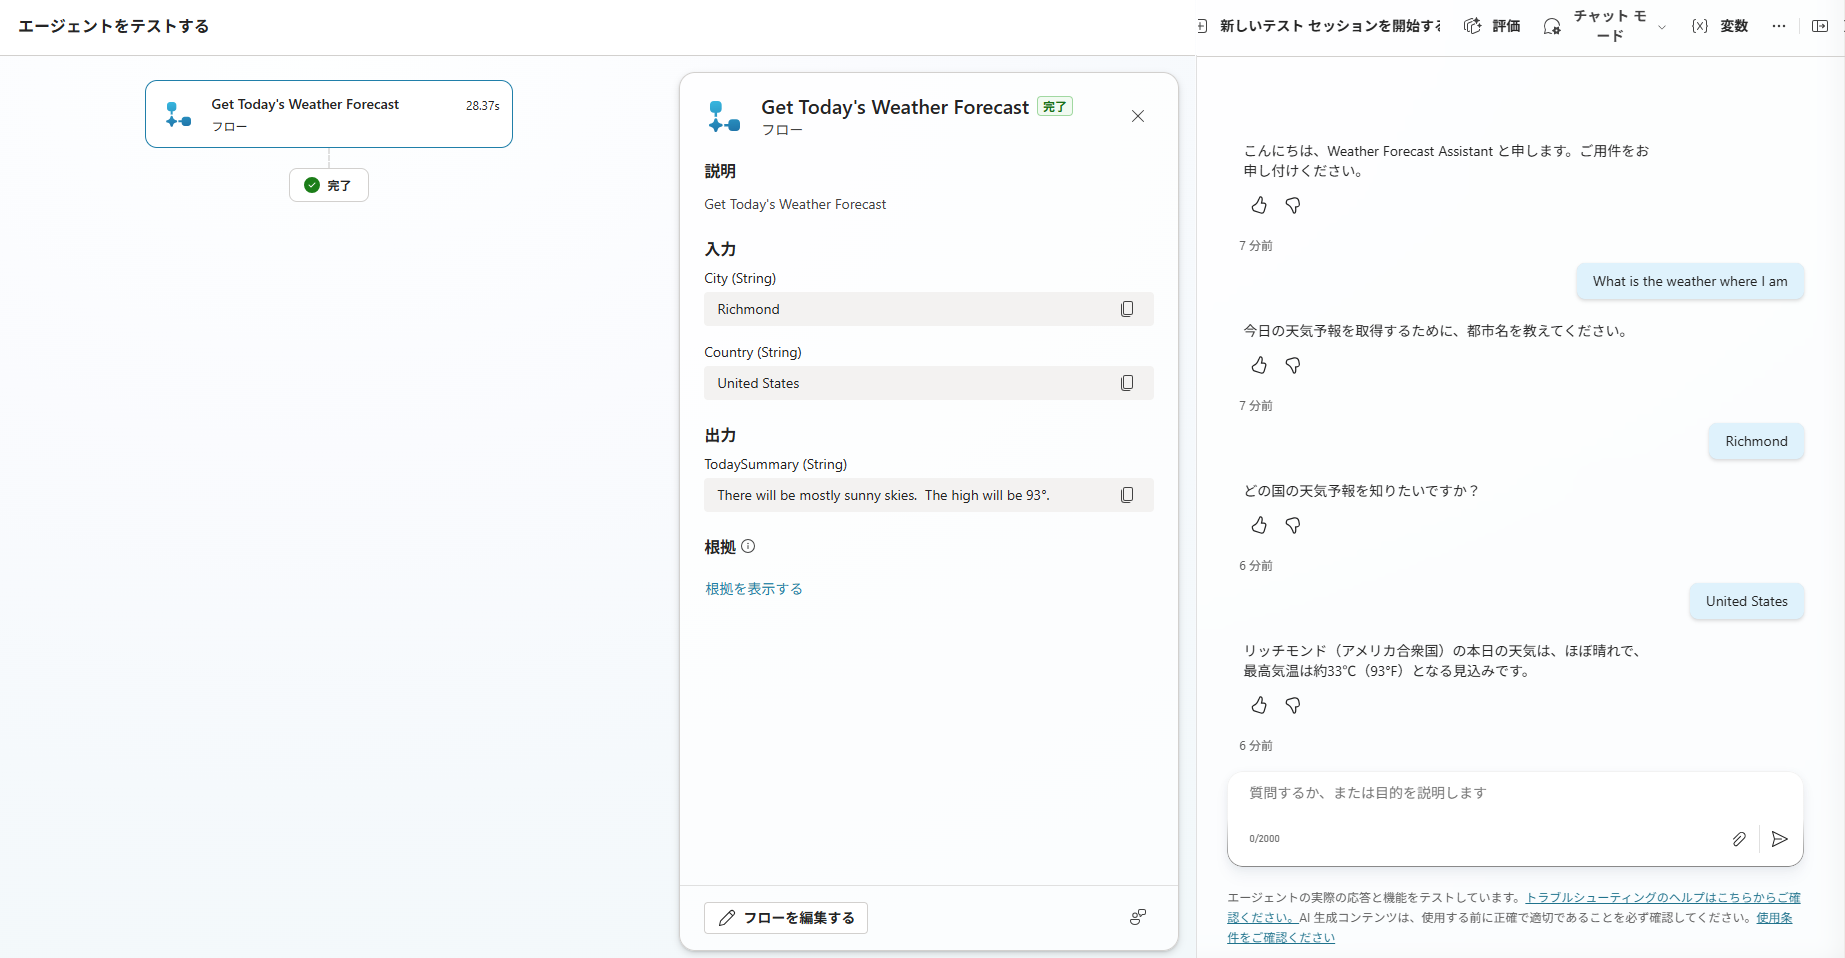Click the 根拠 info icon
Viewport: 1845px width, 958px height.
[748, 546]
